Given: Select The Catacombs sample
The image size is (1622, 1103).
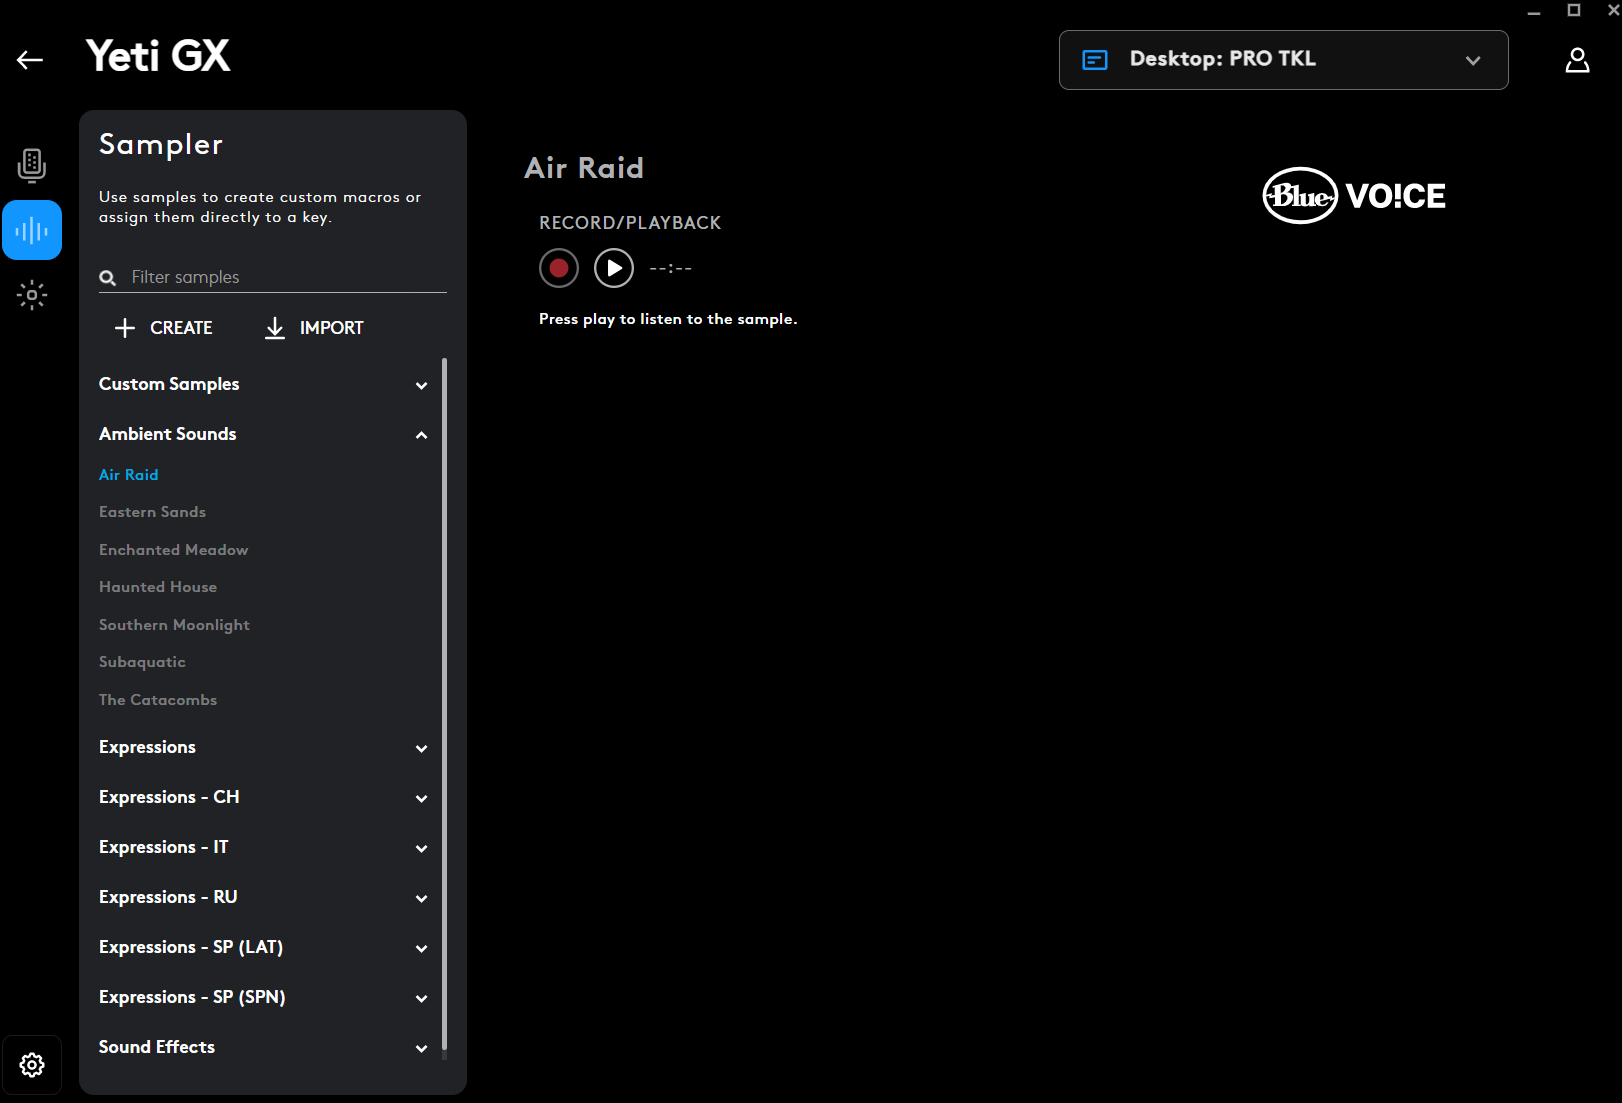Looking at the screenshot, I should pos(158,700).
